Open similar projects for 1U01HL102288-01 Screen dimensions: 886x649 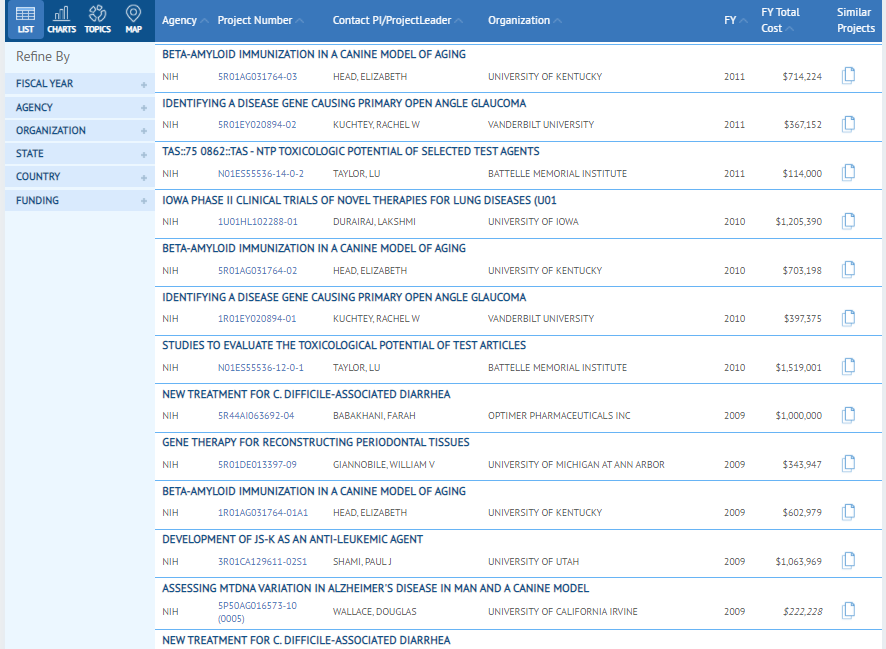click(x=848, y=221)
